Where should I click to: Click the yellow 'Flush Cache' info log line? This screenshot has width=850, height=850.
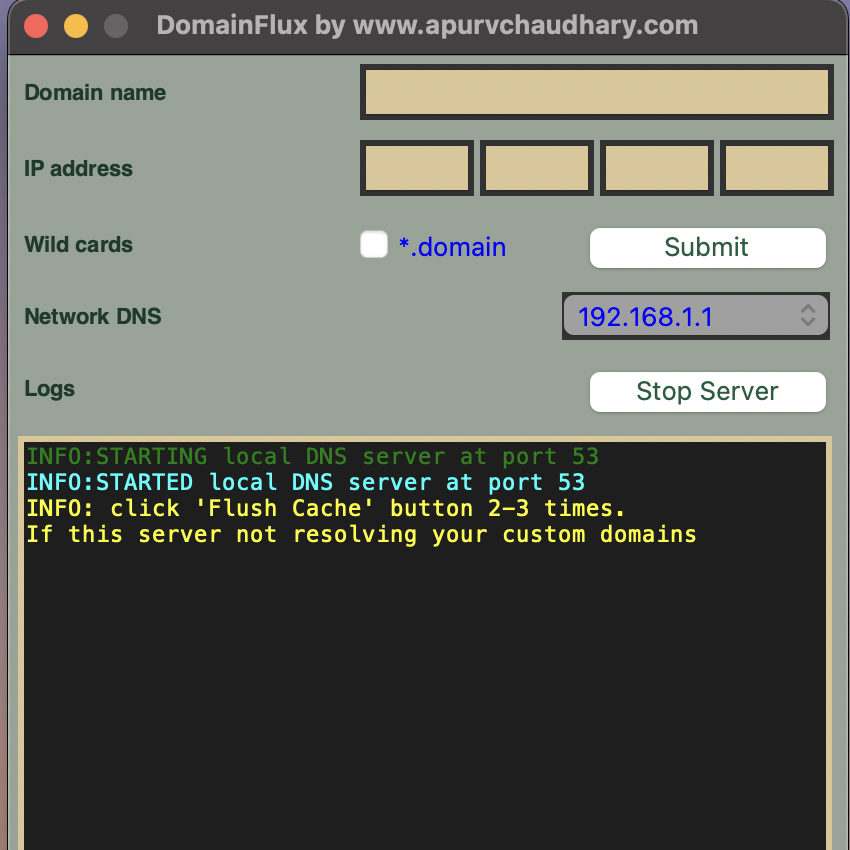326,509
